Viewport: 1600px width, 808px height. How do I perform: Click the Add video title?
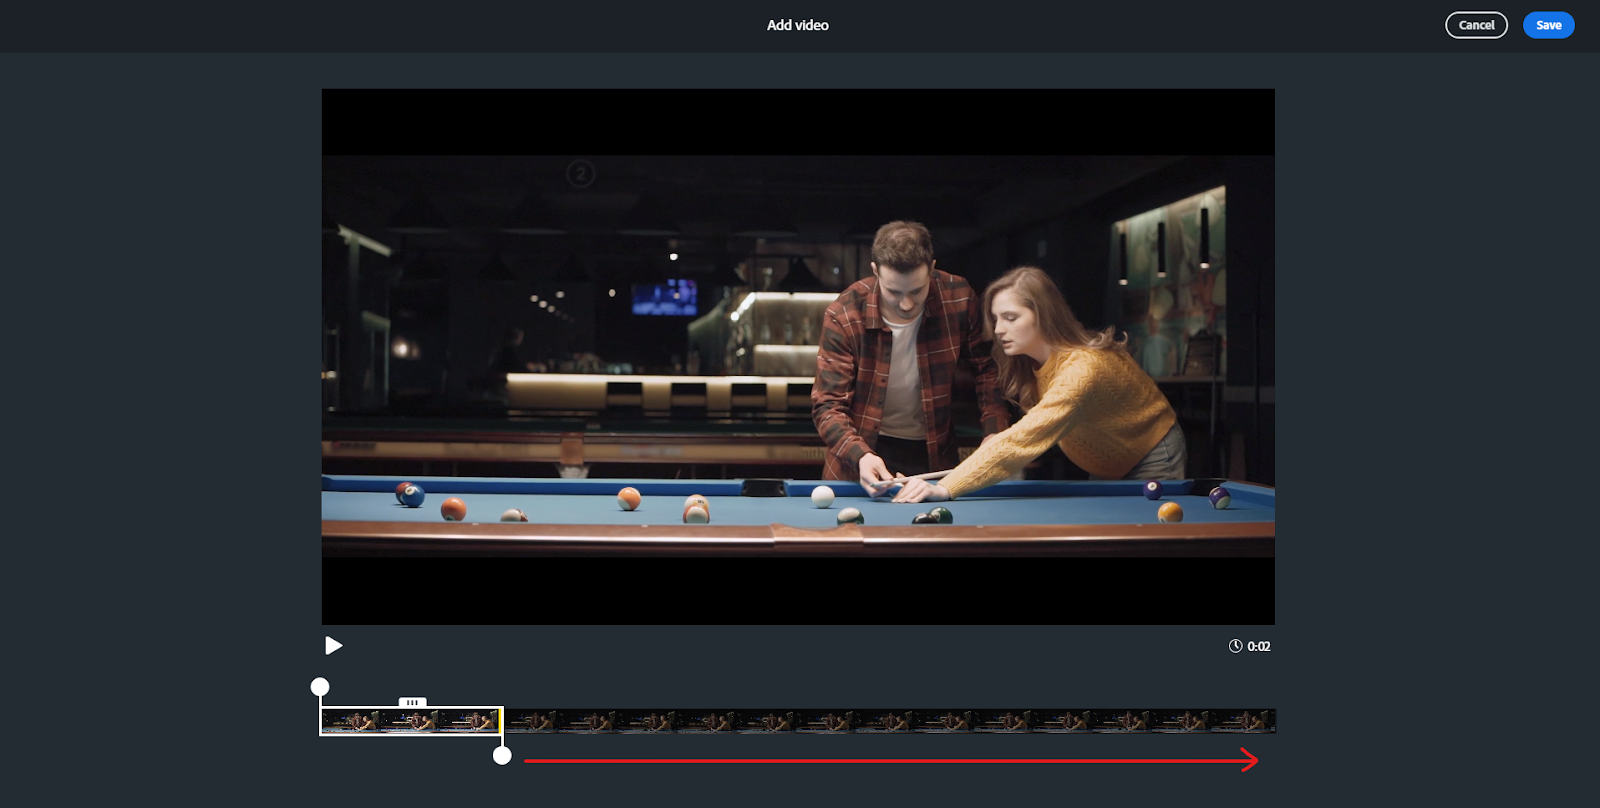click(x=798, y=25)
